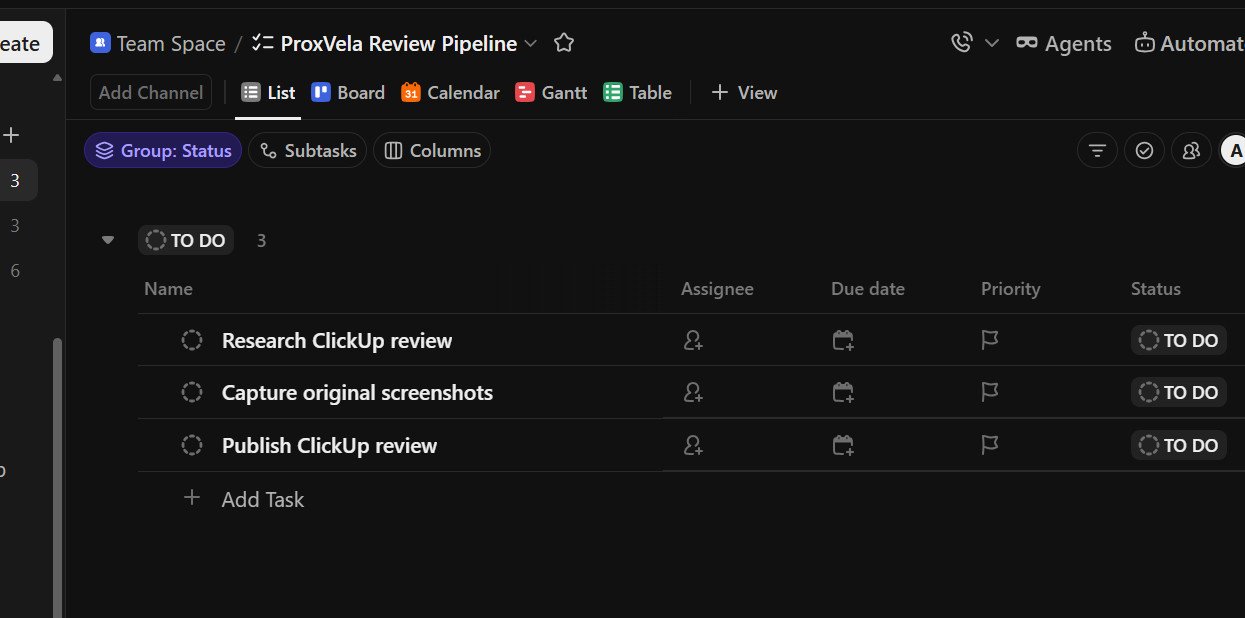
Task: Add a new View
Action: tap(744, 92)
